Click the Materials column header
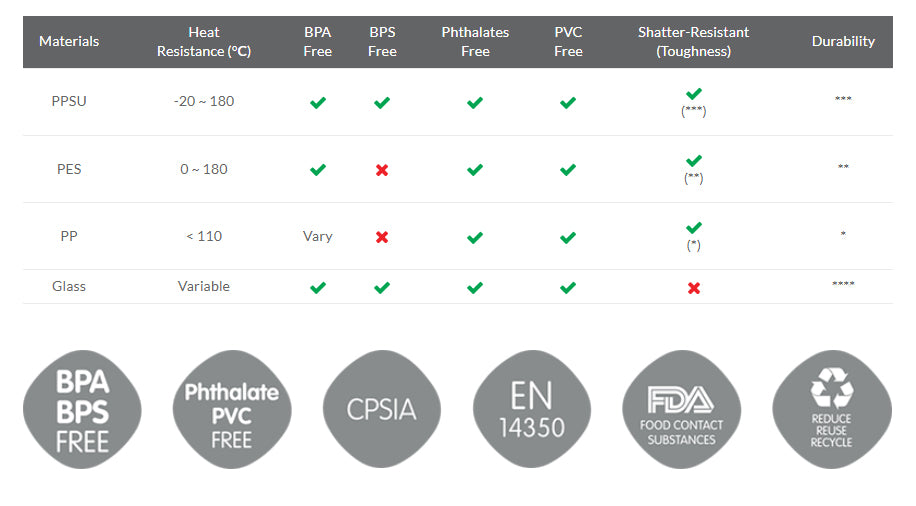 tap(69, 41)
